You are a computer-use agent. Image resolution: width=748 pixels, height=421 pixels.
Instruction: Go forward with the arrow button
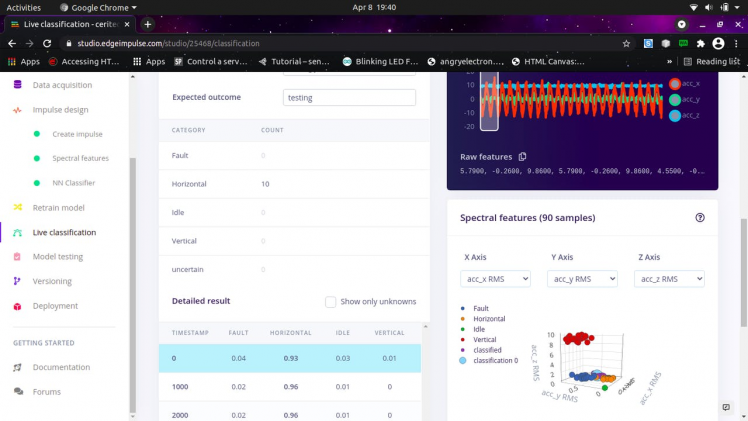pyautogui.click(x=29, y=43)
